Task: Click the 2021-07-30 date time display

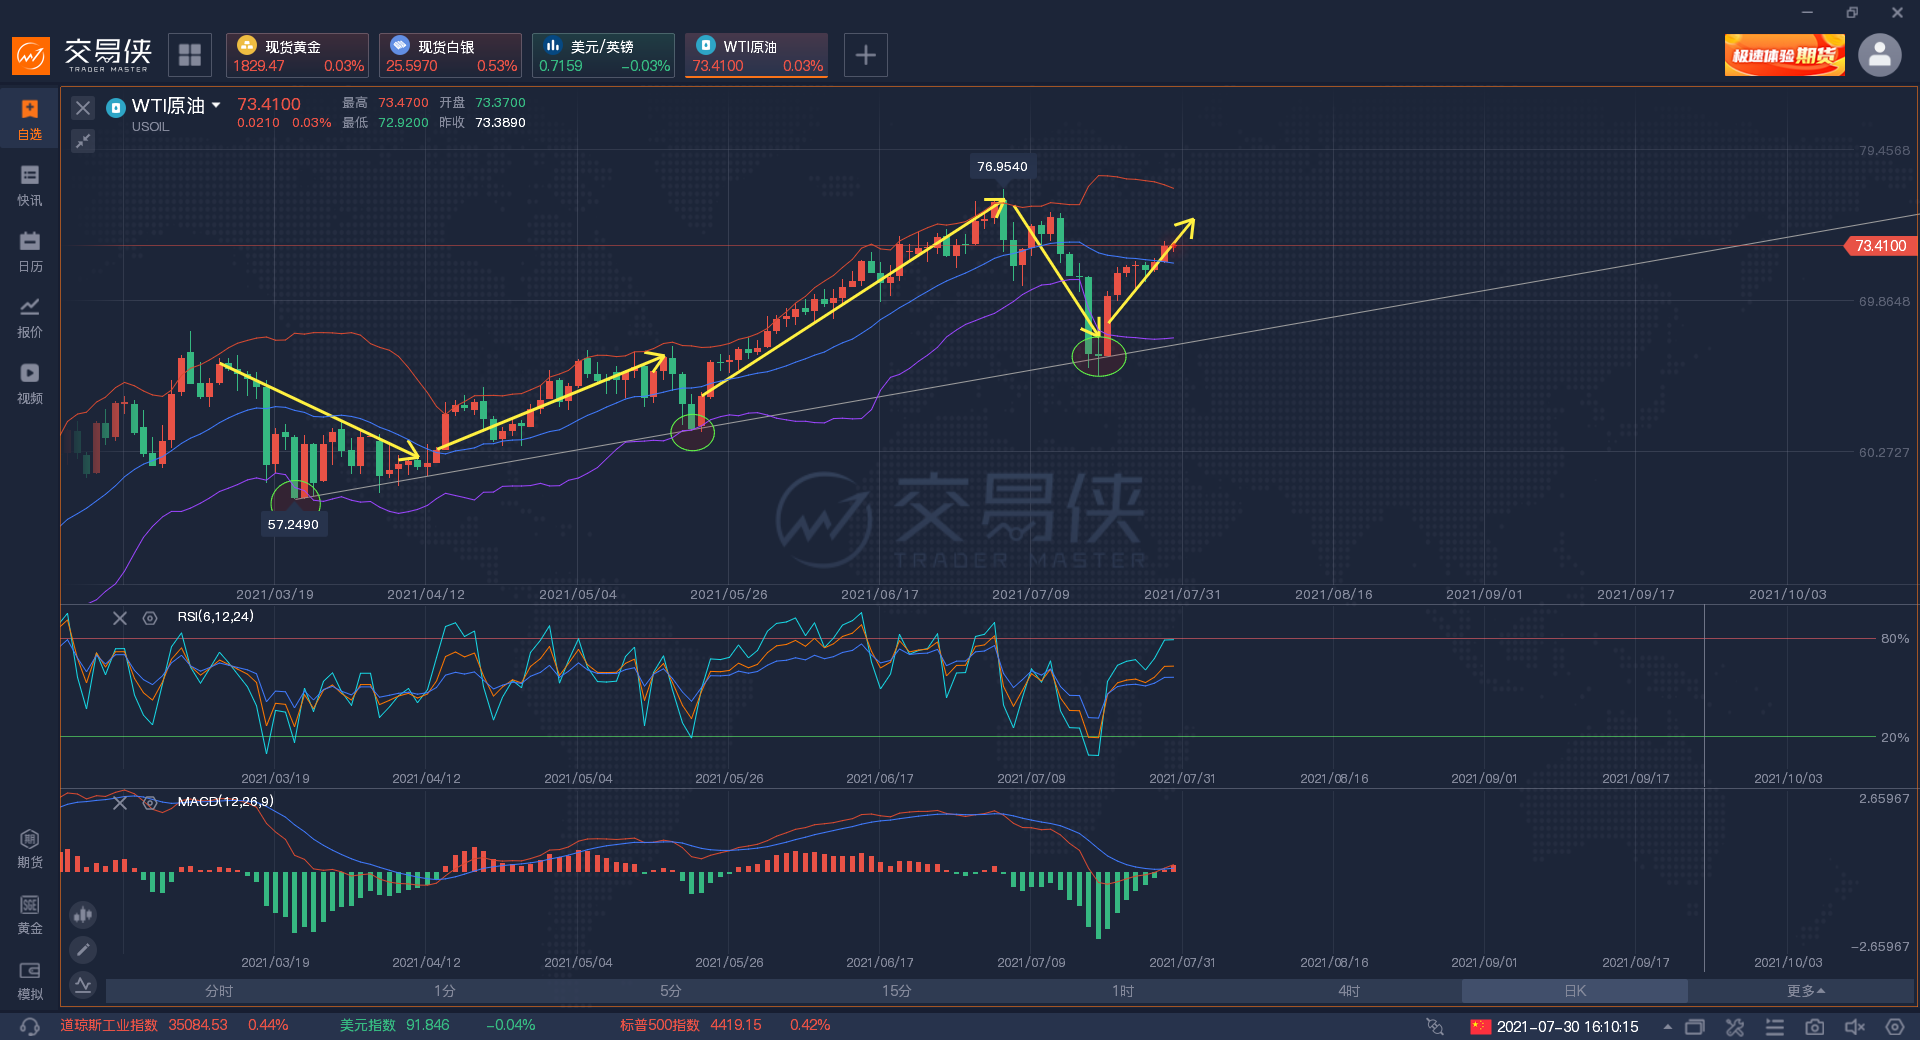Action: pyautogui.click(x=1567, y=1027)
